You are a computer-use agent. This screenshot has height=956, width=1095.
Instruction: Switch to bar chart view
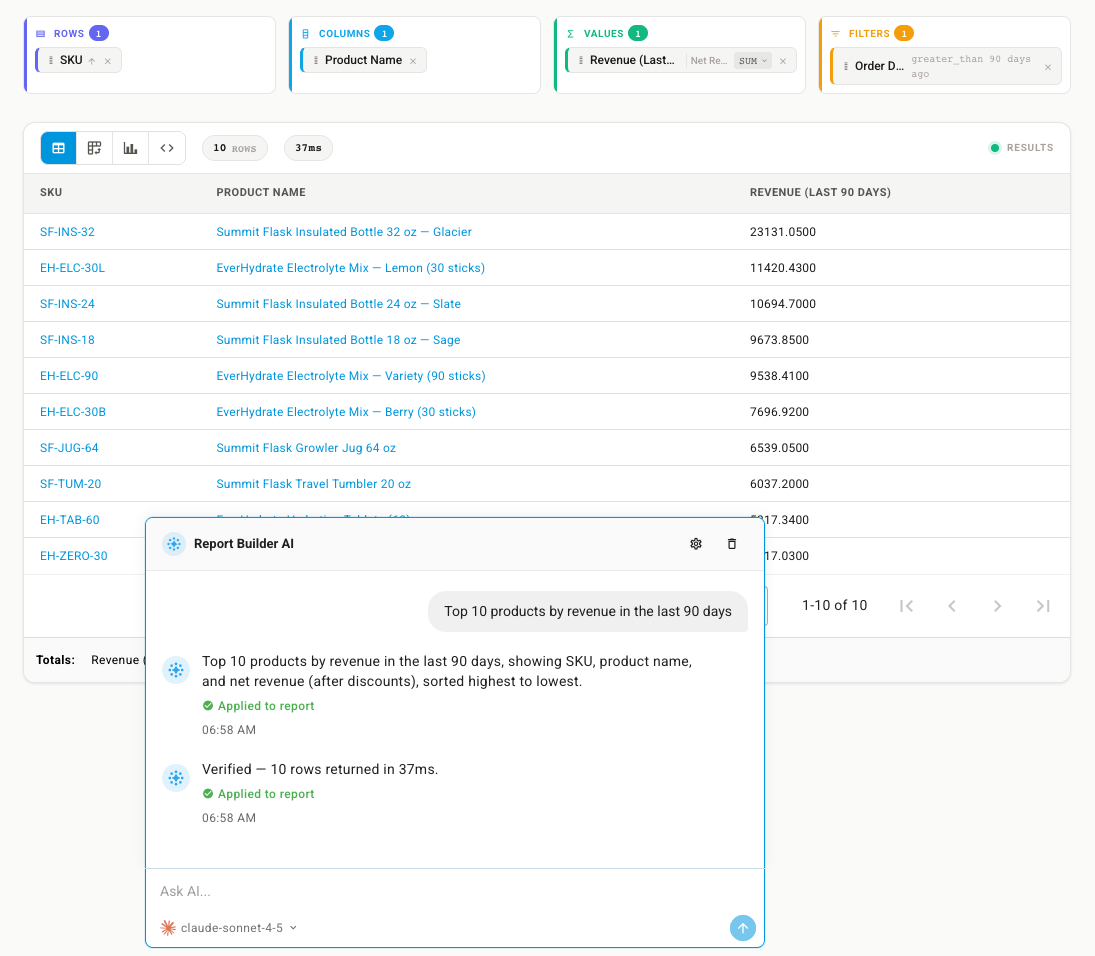tap(131, 148)
